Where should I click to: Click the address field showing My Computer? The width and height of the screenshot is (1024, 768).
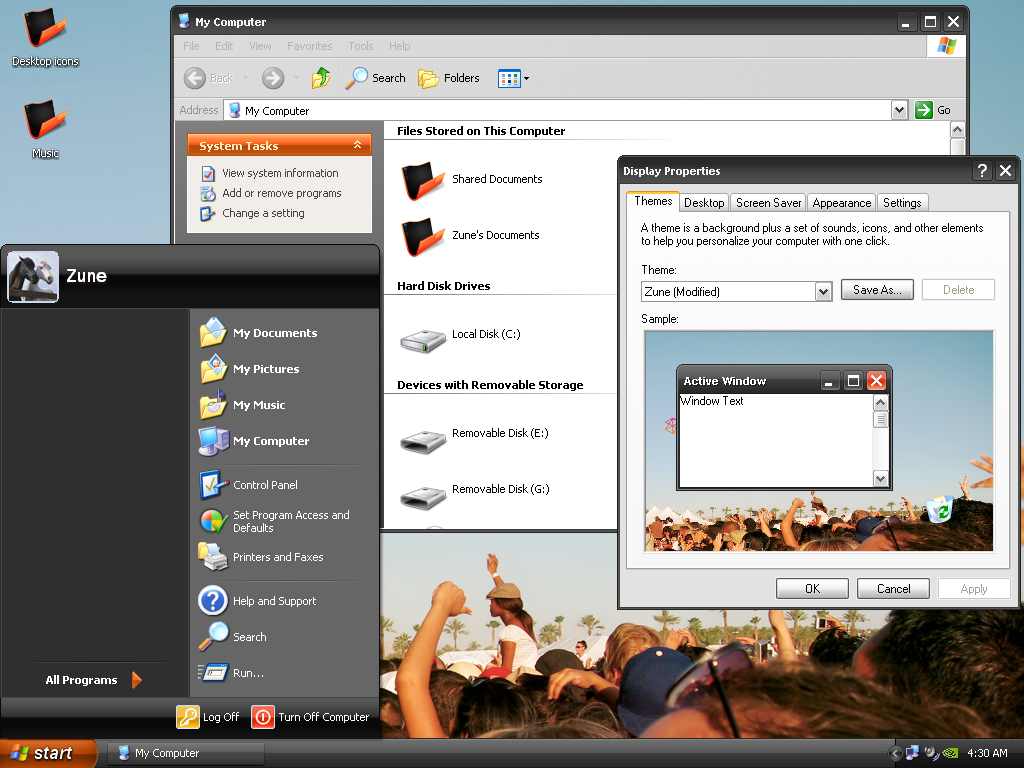pyautogui.click(x=558, y=110)
